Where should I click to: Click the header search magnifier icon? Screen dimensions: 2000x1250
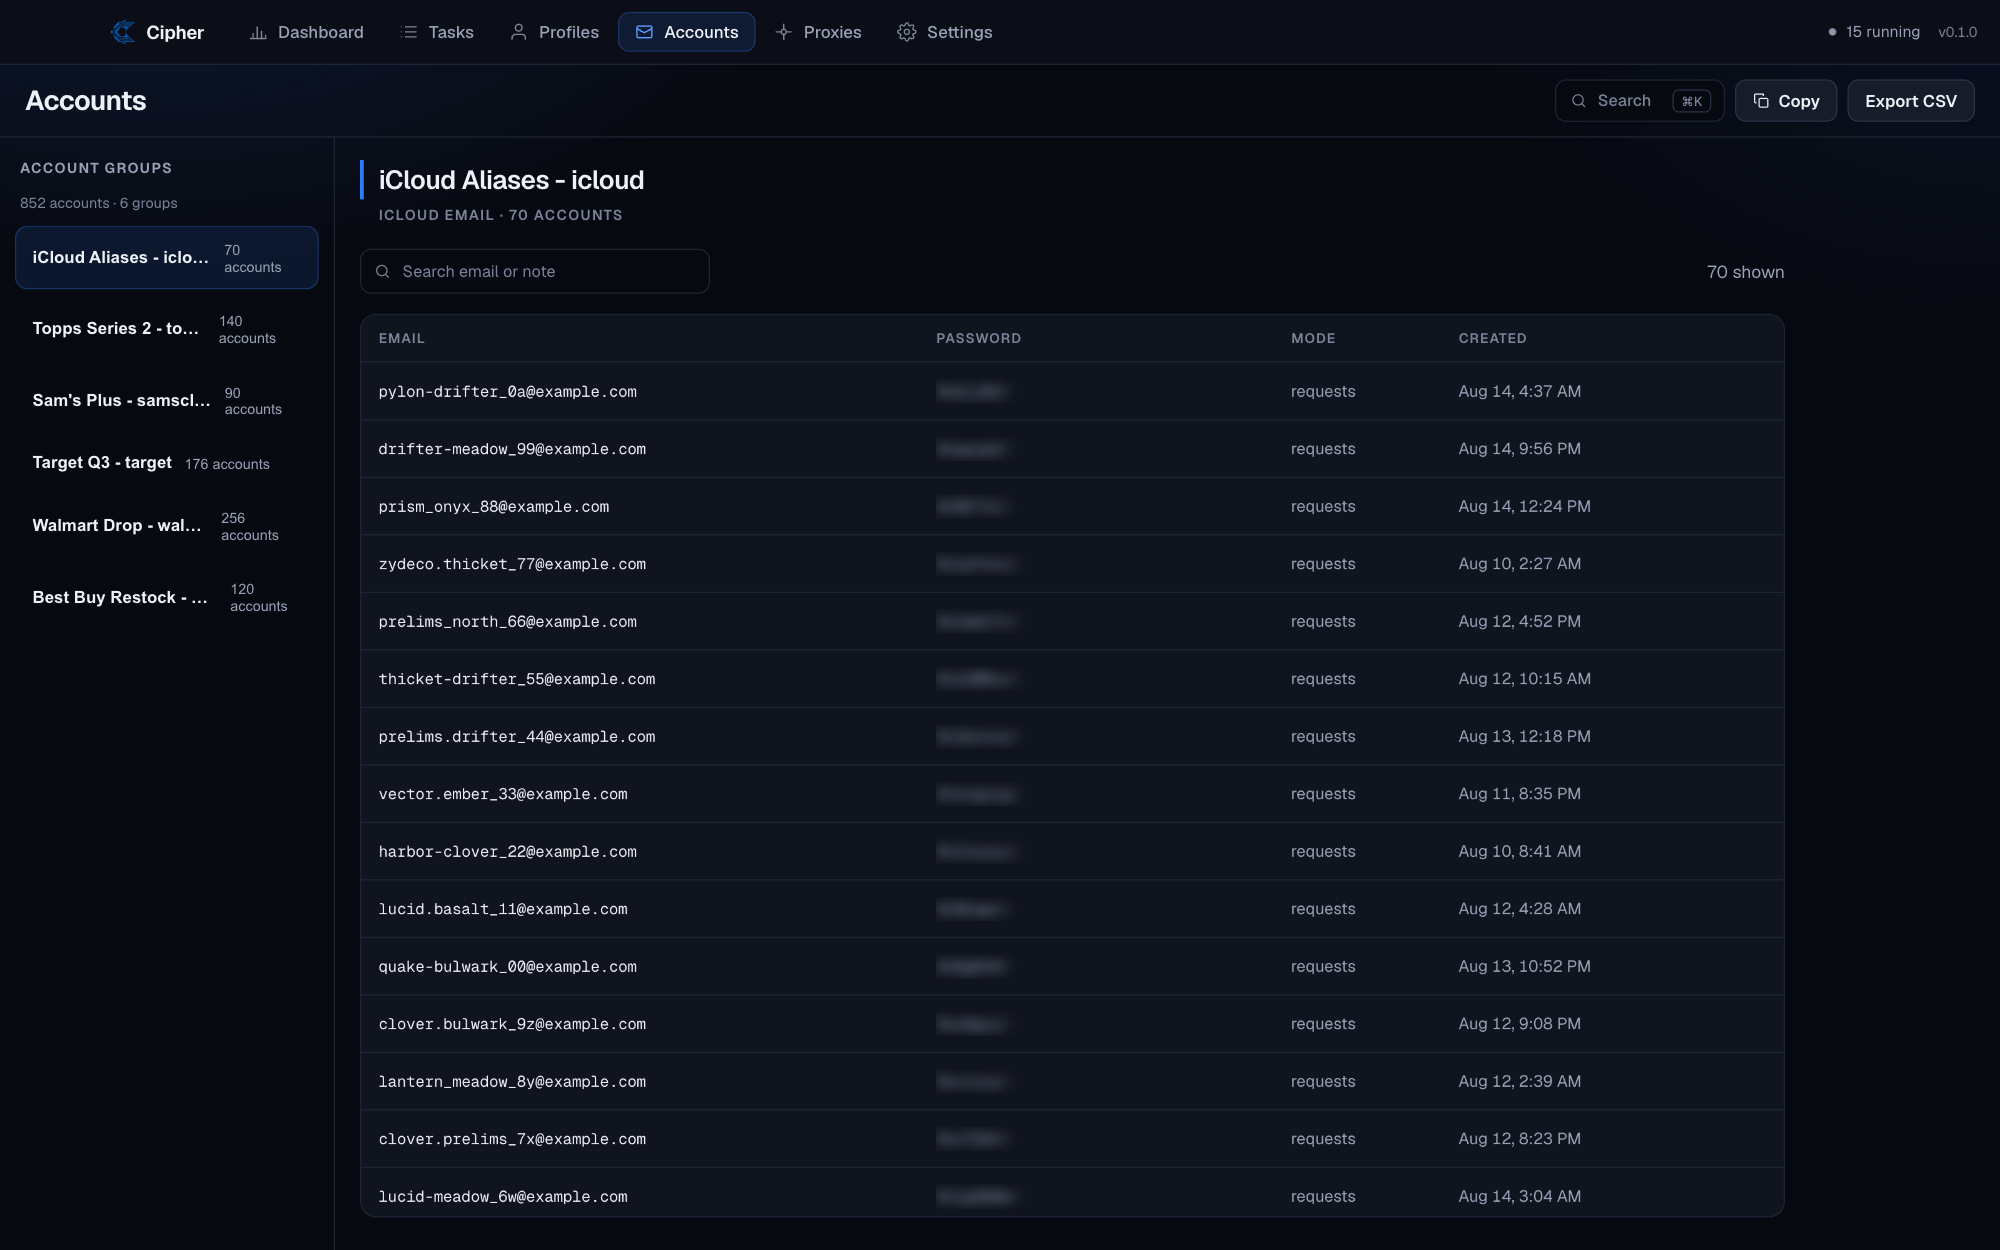click(x=1579, y=101)
